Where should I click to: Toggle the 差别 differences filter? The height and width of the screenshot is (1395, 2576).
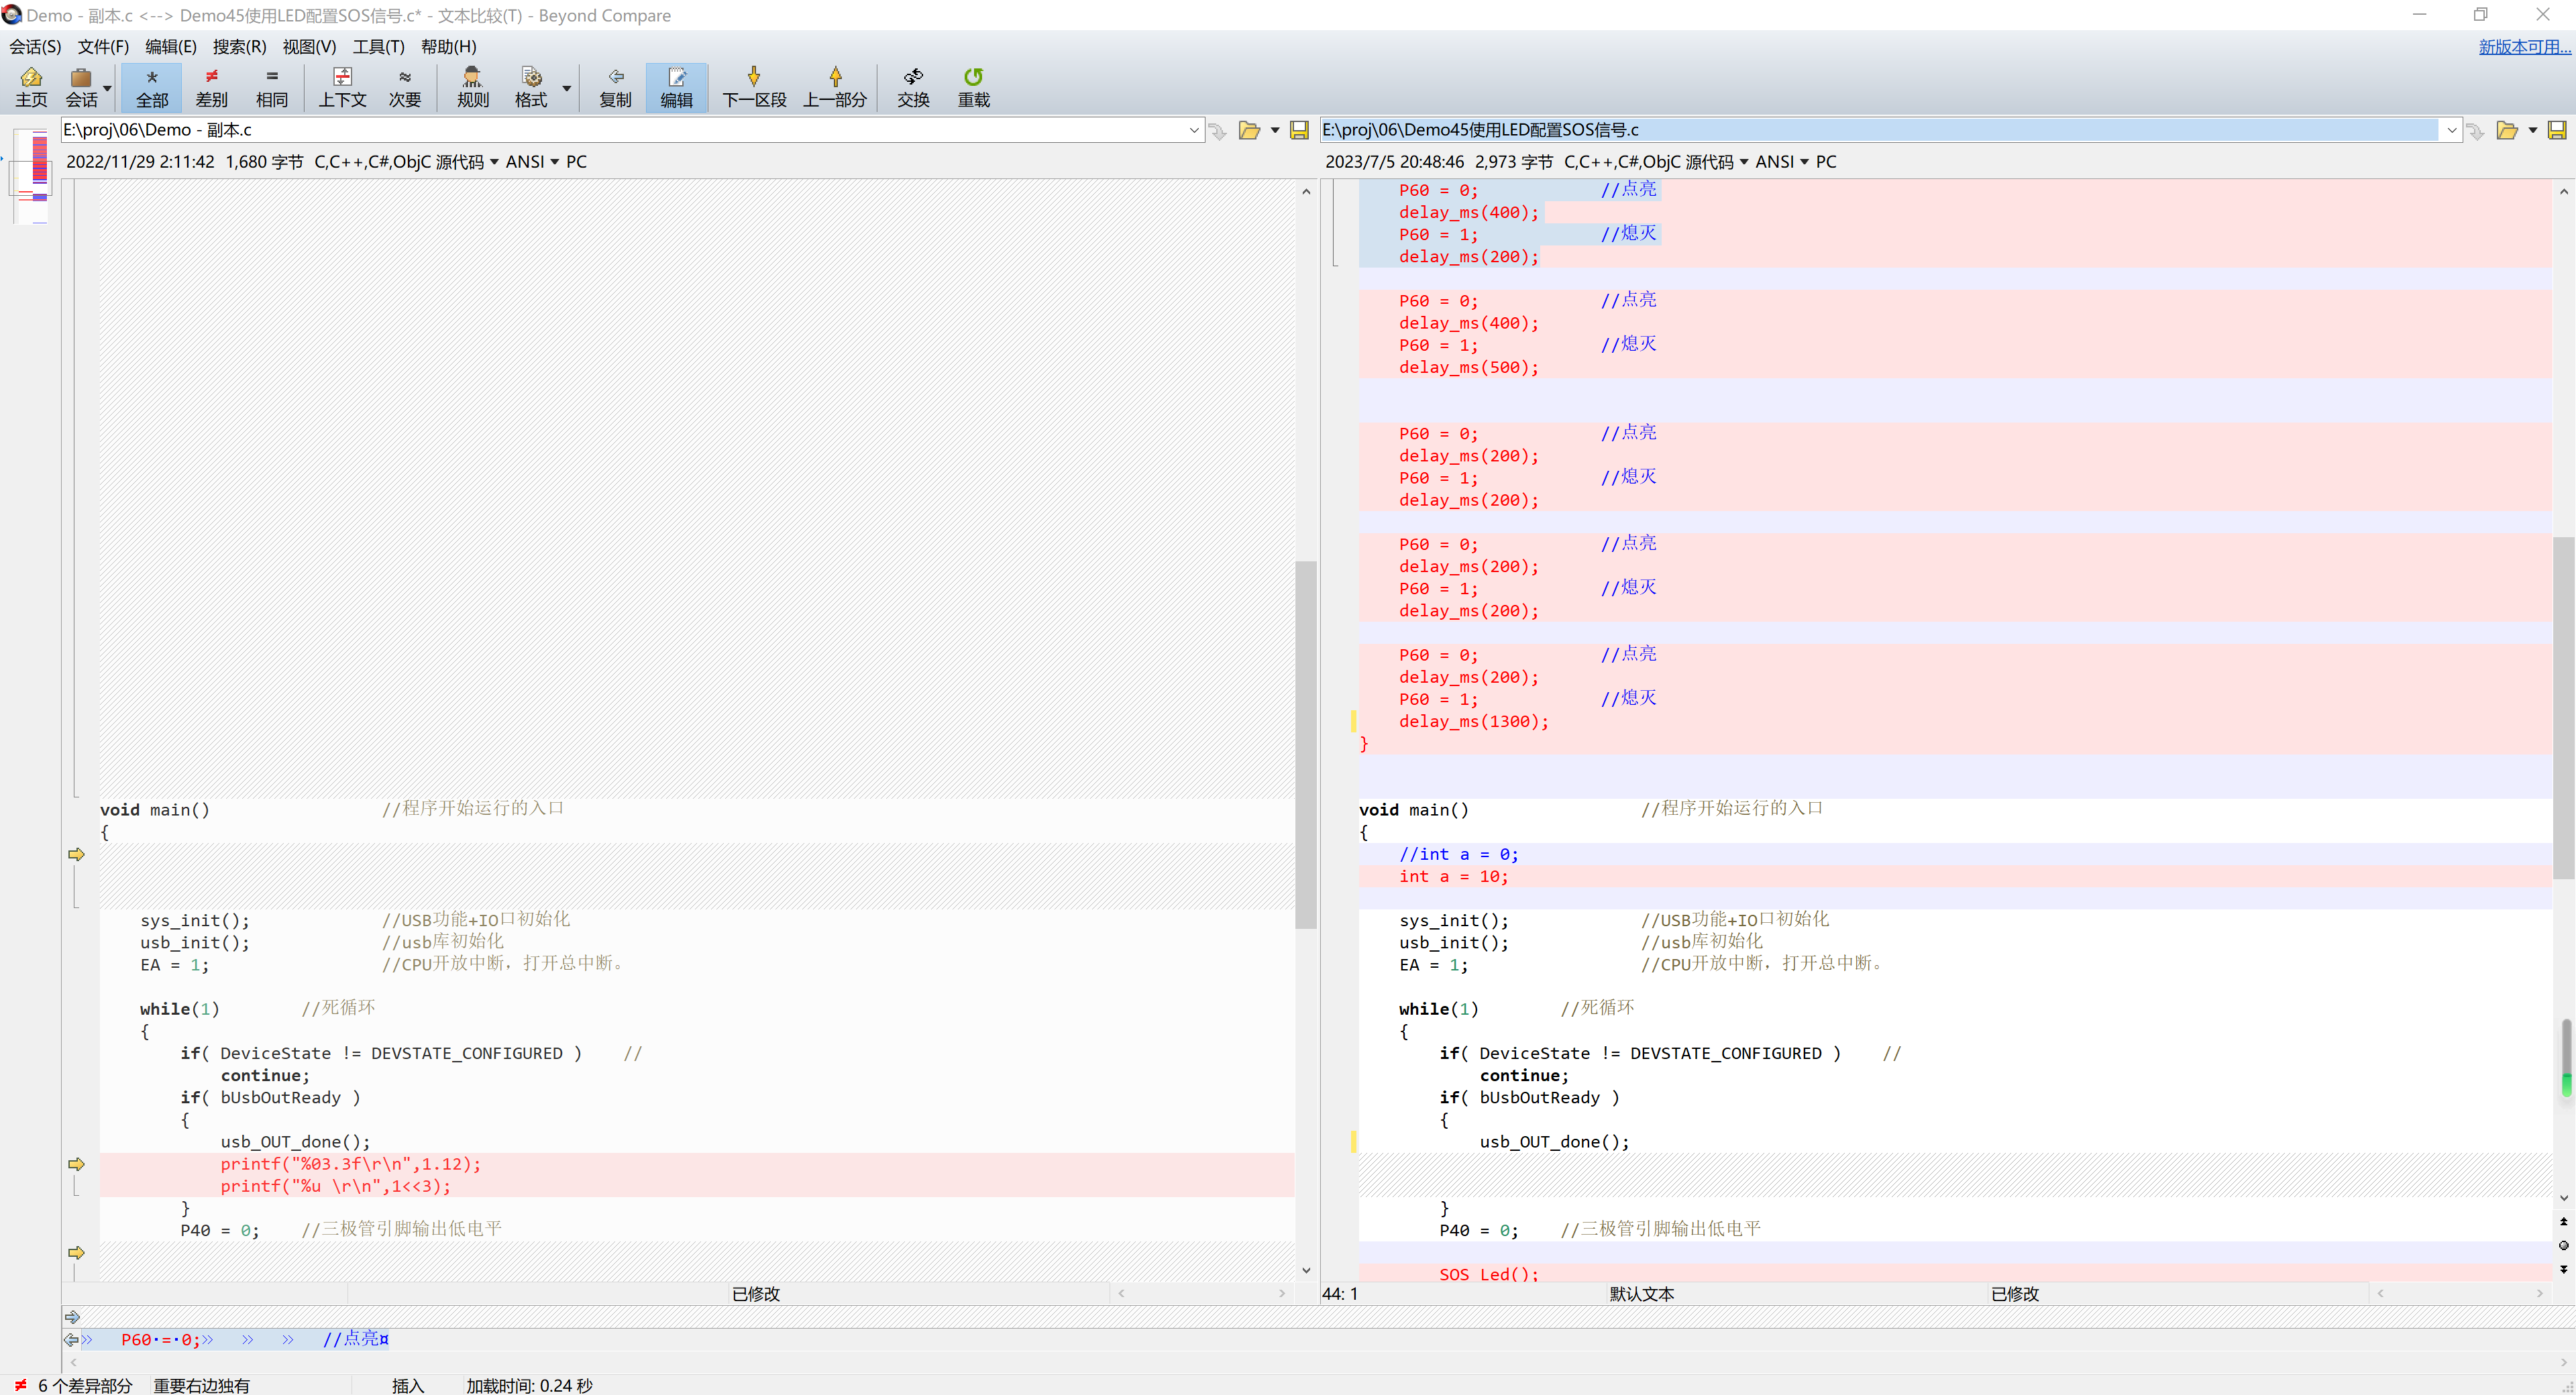click(211, 87)
